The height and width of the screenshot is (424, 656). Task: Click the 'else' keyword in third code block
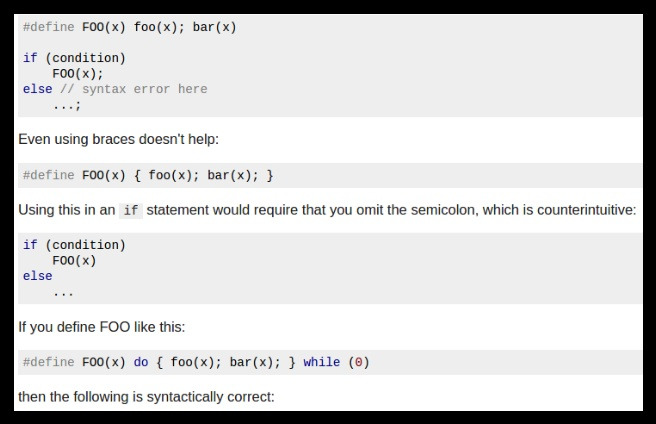click(x=38, y=276)
